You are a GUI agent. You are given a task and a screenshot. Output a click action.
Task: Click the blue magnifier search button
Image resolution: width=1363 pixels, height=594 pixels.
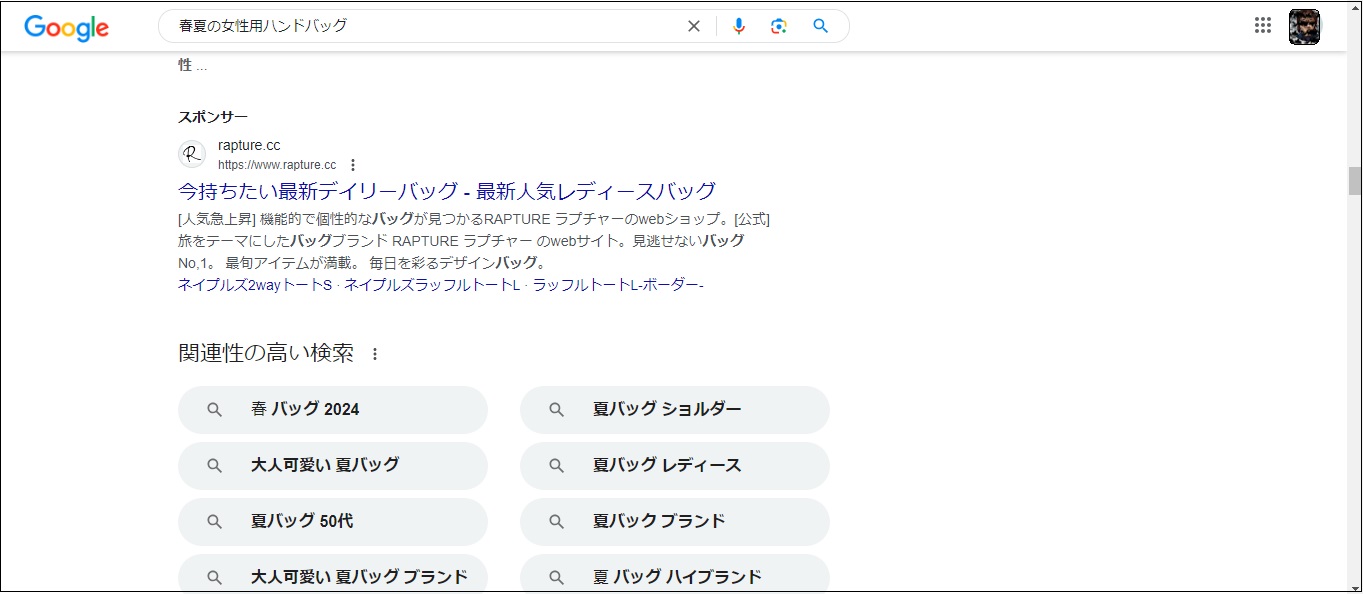(x=821, y=26)
